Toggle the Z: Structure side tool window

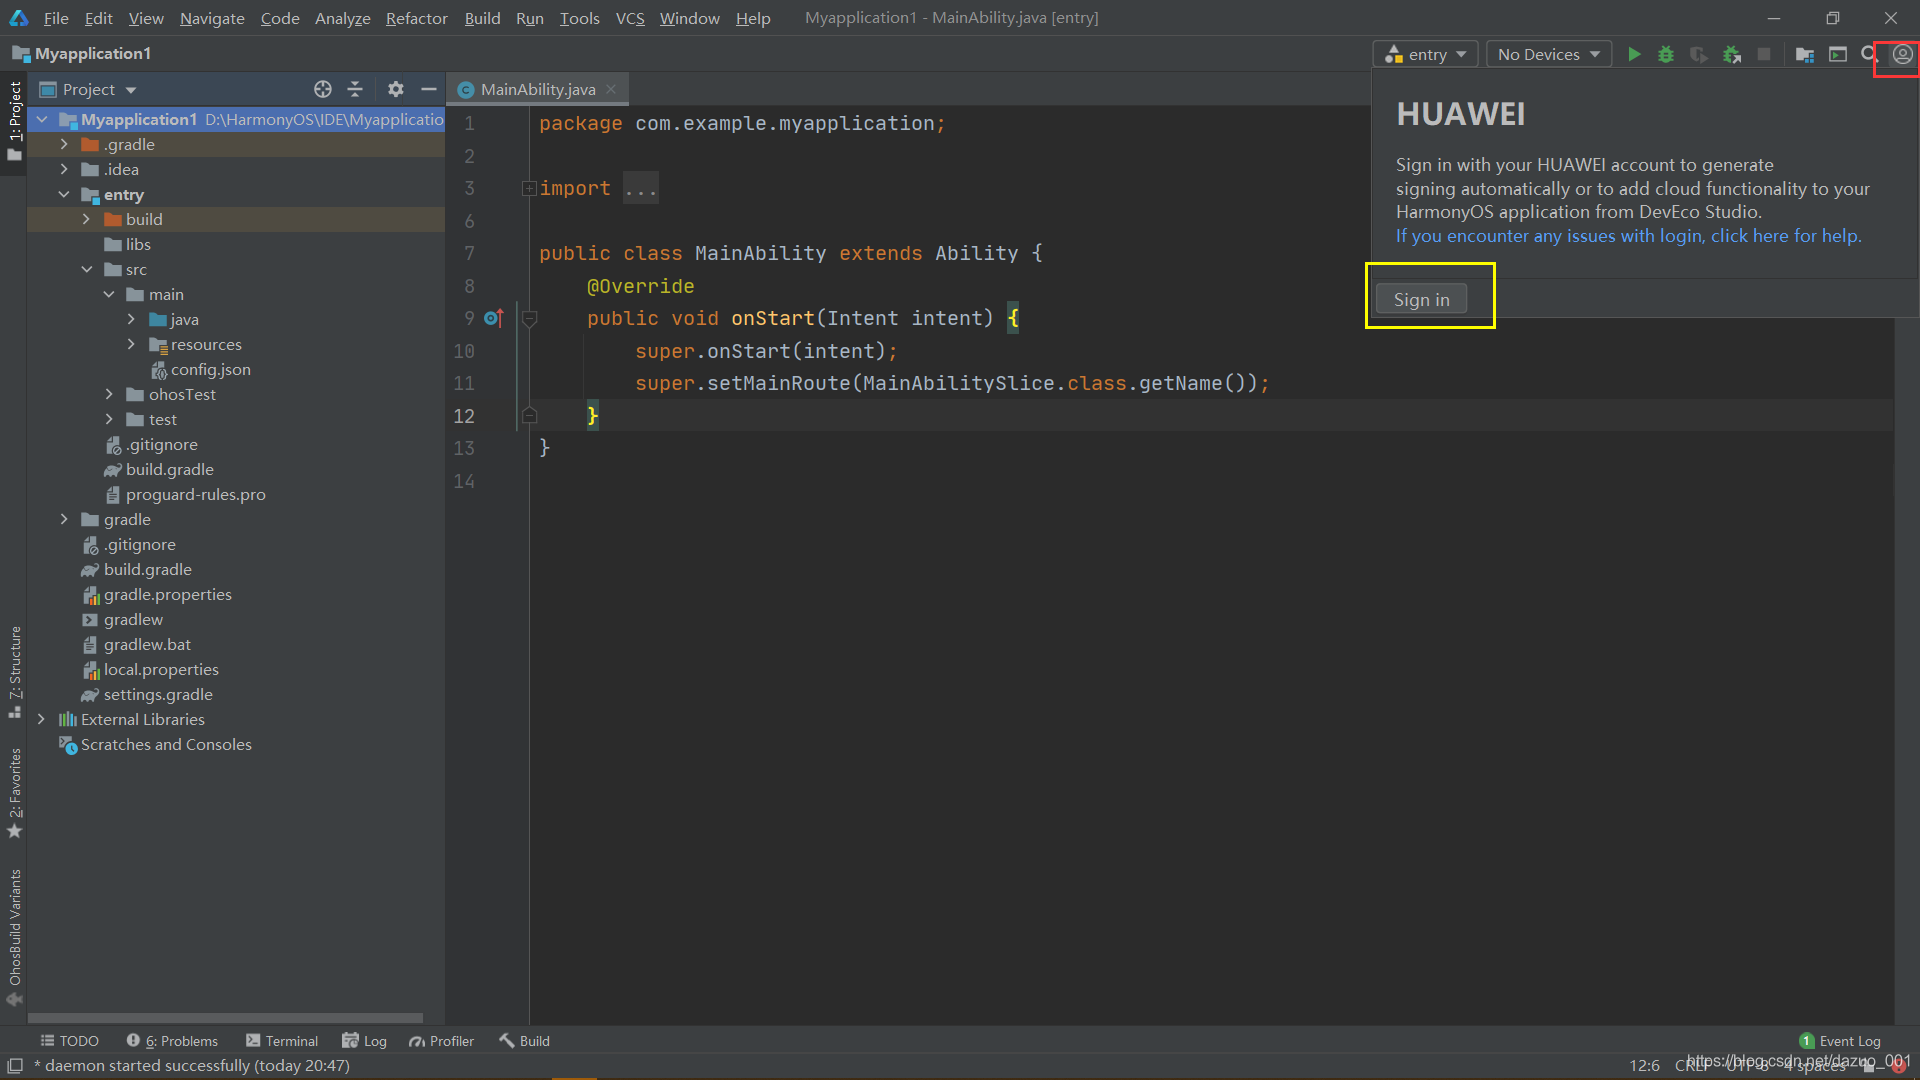pos(14,672)
